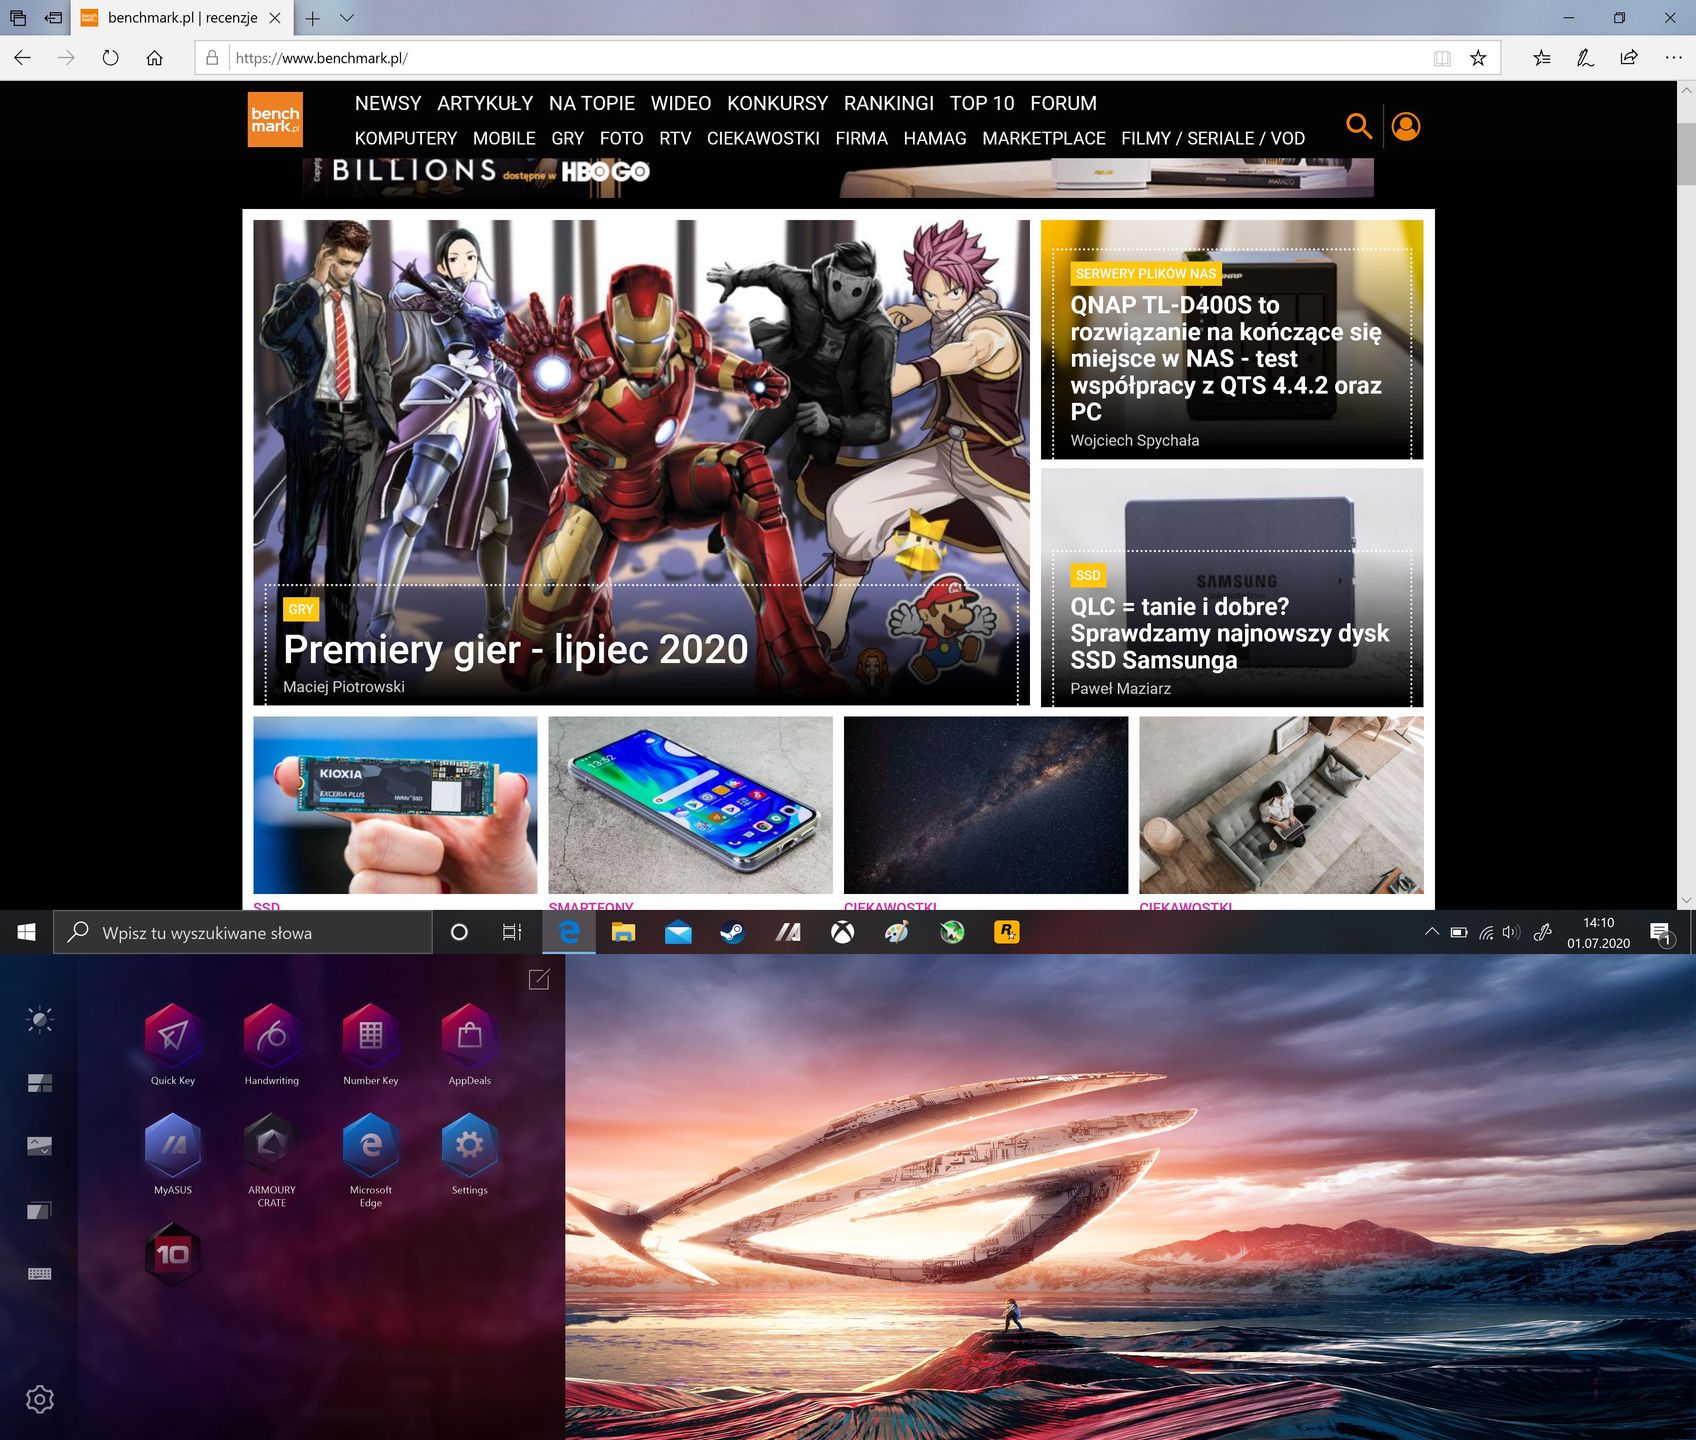Open Cortana circle on the taskbar
Screen dimensions: 1696x1440
pos(459,932)
